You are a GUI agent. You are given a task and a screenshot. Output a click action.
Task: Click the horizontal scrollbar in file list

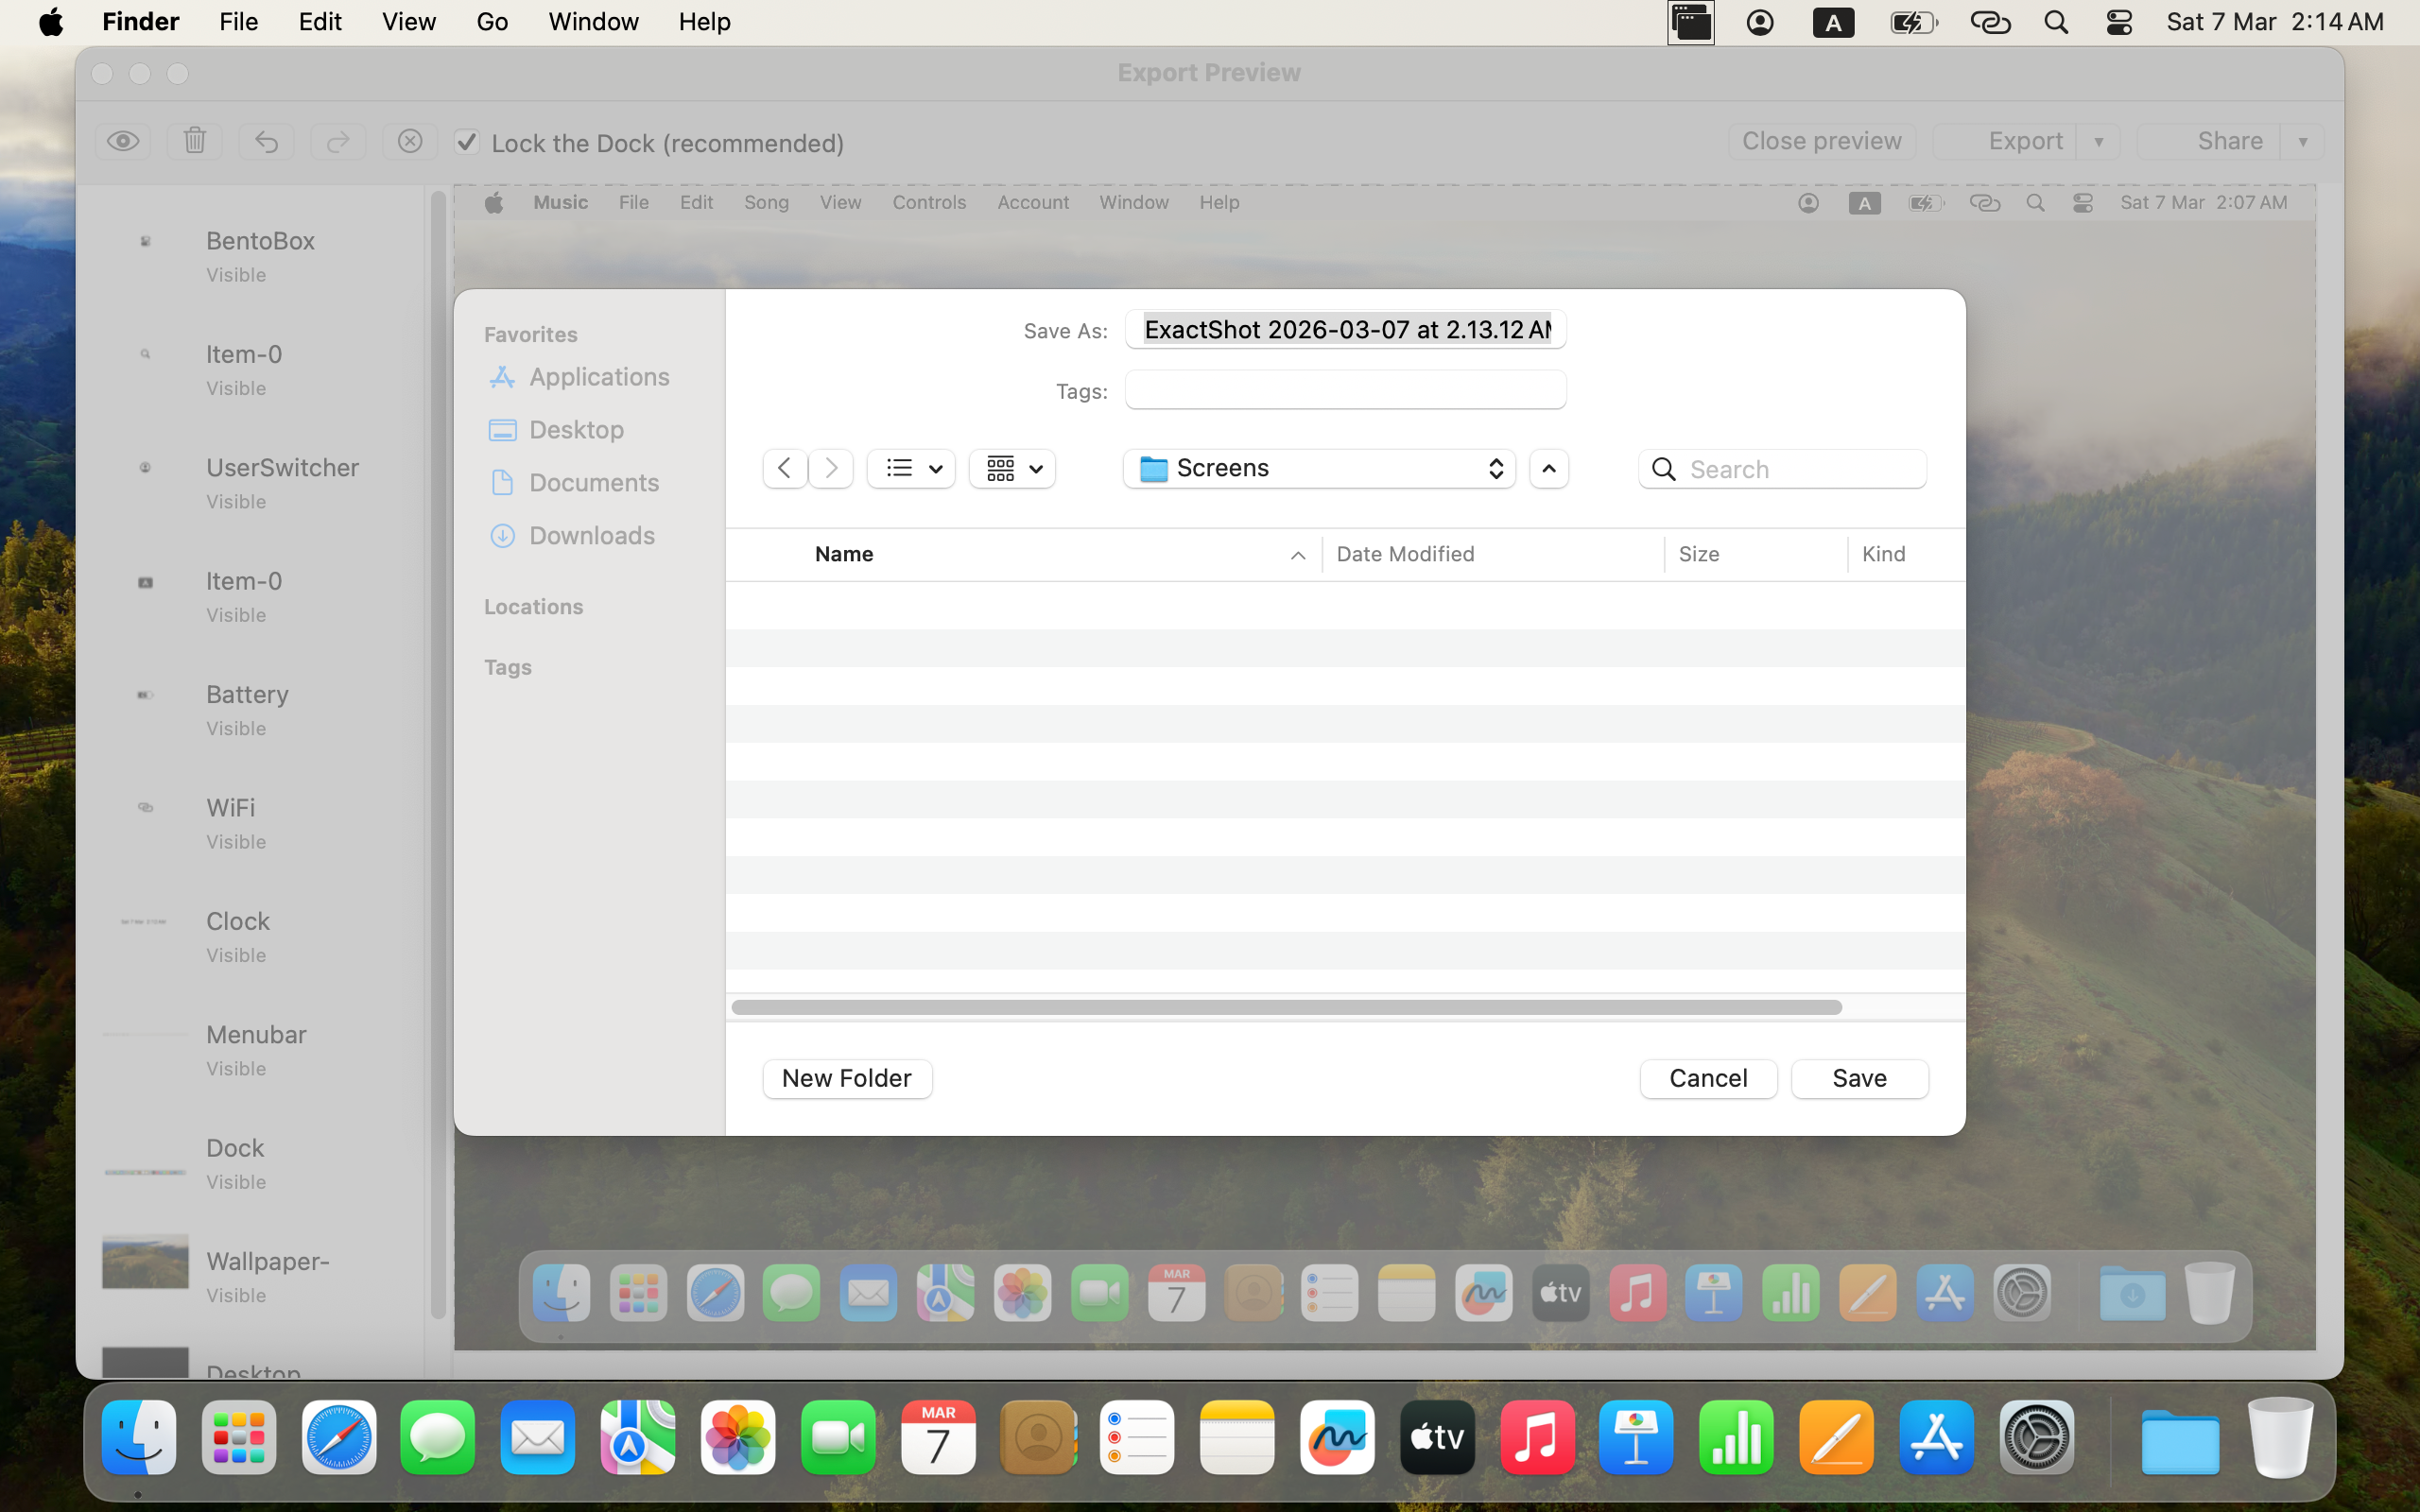point(1286,1007)
